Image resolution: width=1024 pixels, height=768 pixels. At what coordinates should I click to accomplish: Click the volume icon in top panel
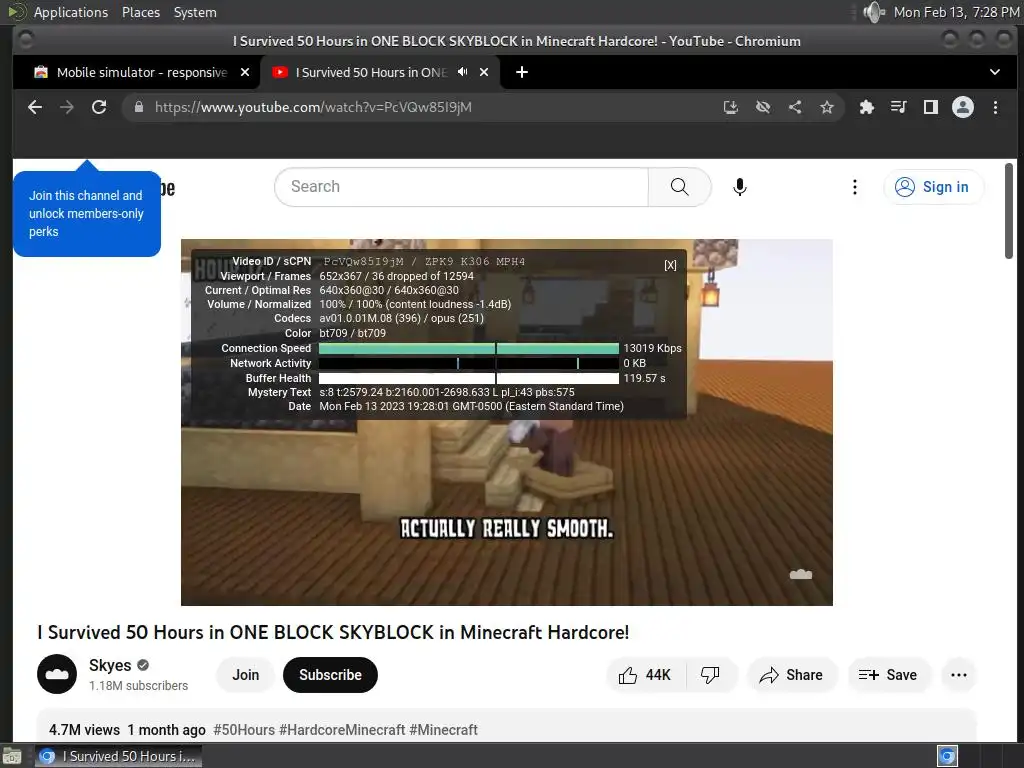coord(874,12)
